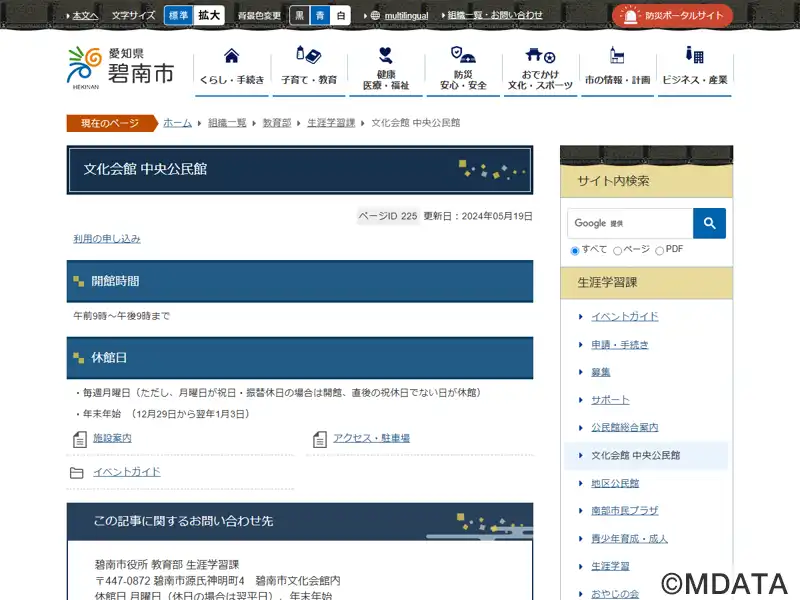
Task: Open 教育部 in the breadcrumb
Action: click(277, 123)
